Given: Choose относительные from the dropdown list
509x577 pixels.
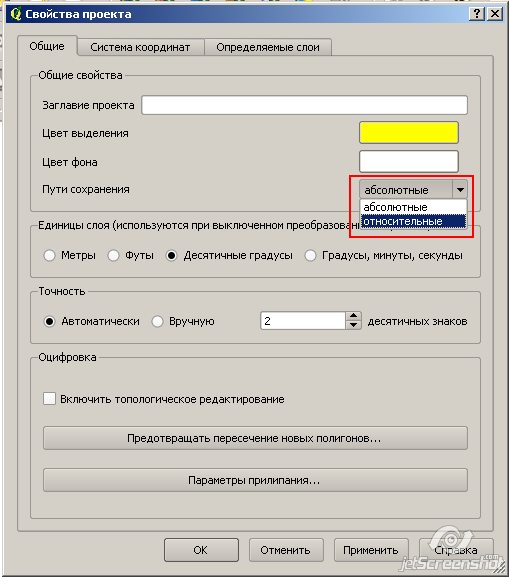Looking at the screenshot, I should click(x=413, y=221).
